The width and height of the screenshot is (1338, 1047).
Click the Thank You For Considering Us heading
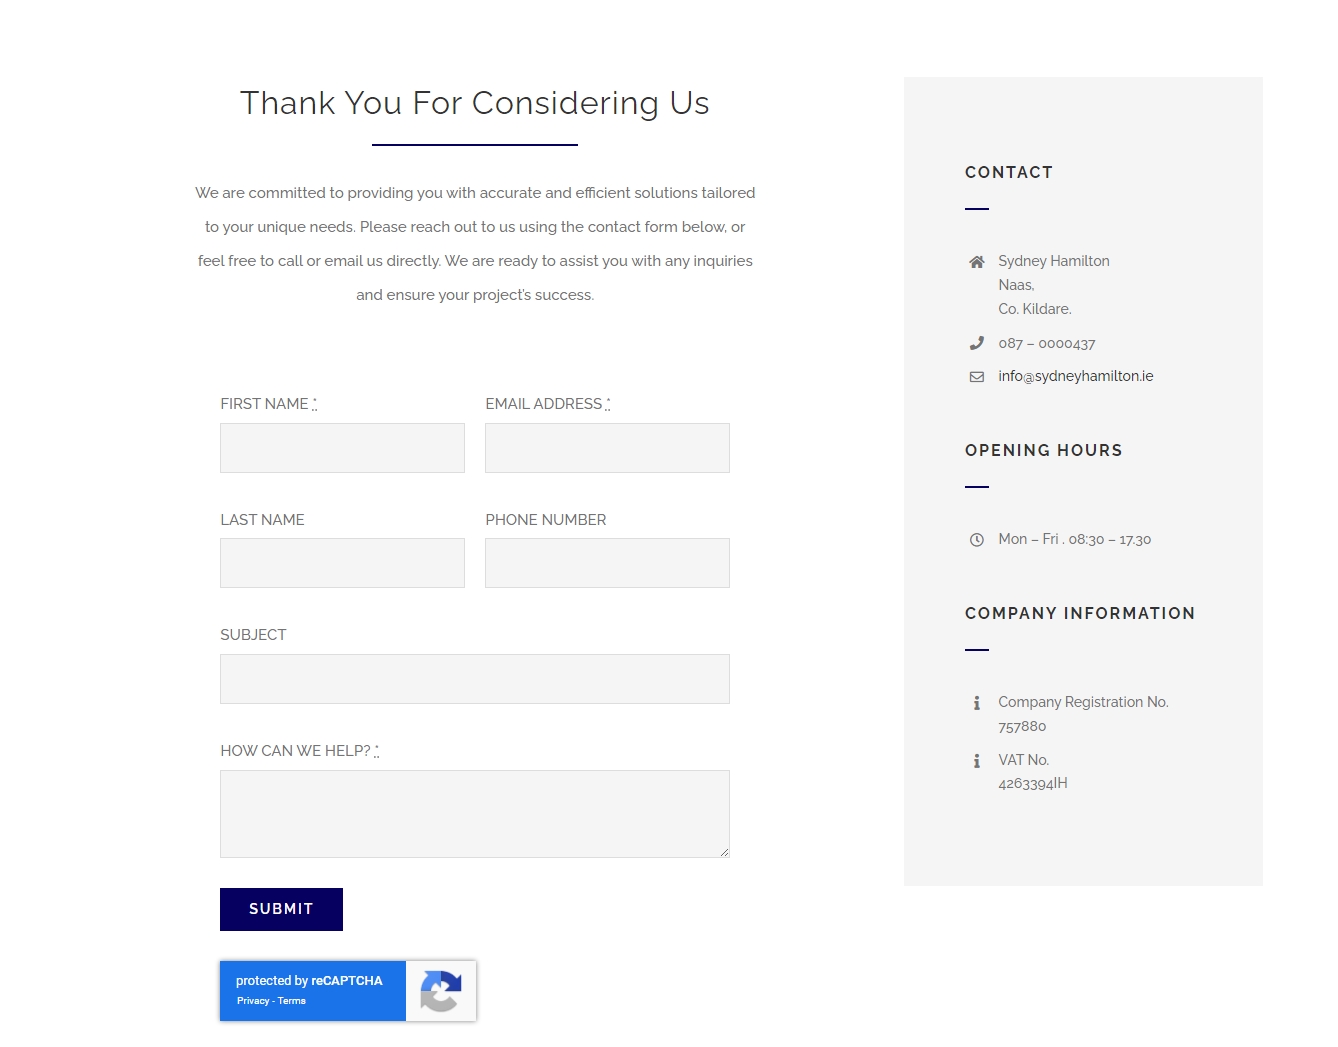[x=475, y=103]
